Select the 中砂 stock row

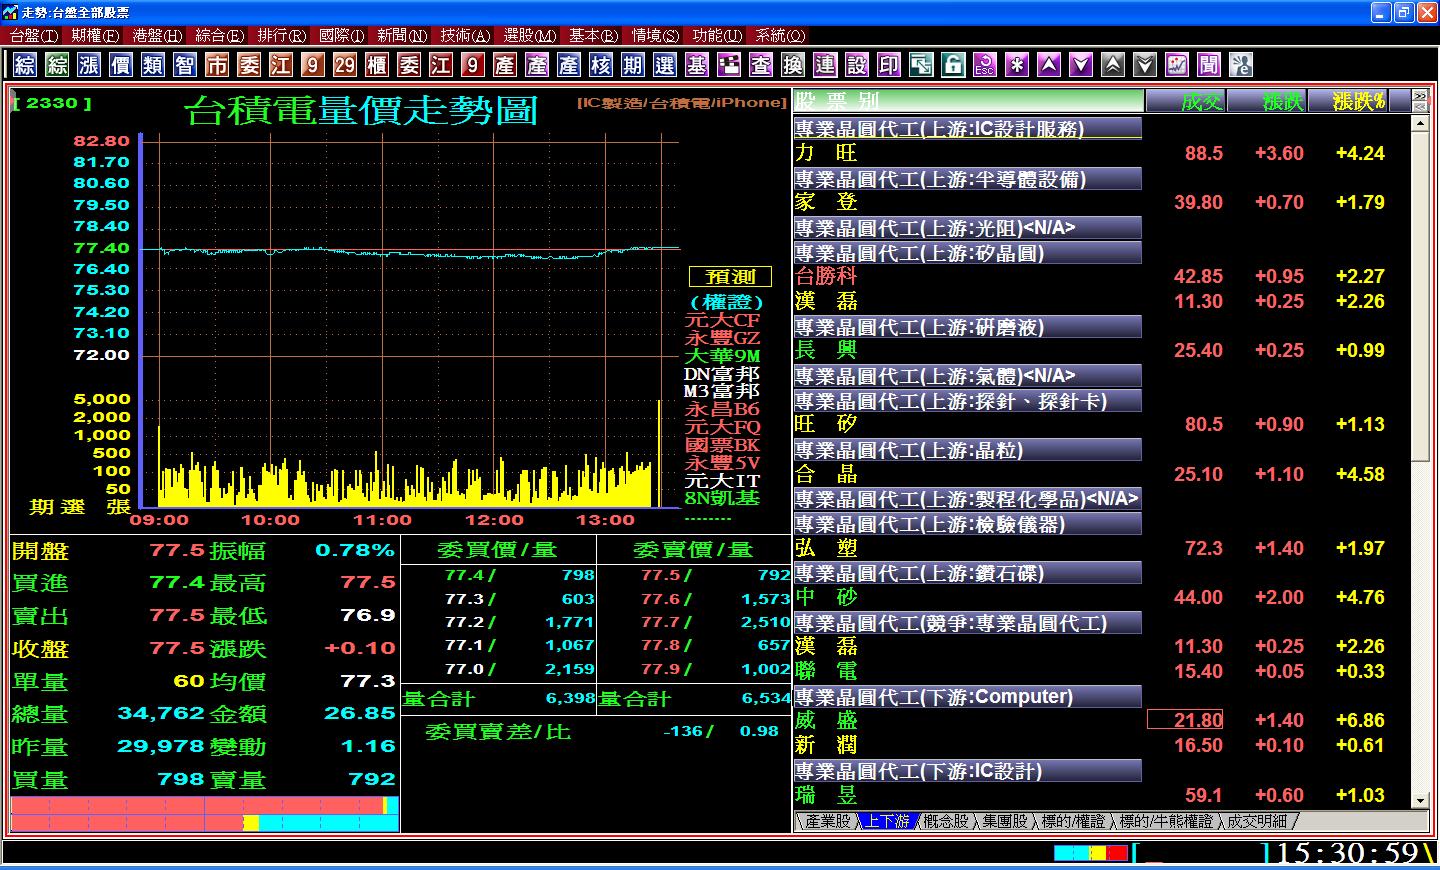1102,597
